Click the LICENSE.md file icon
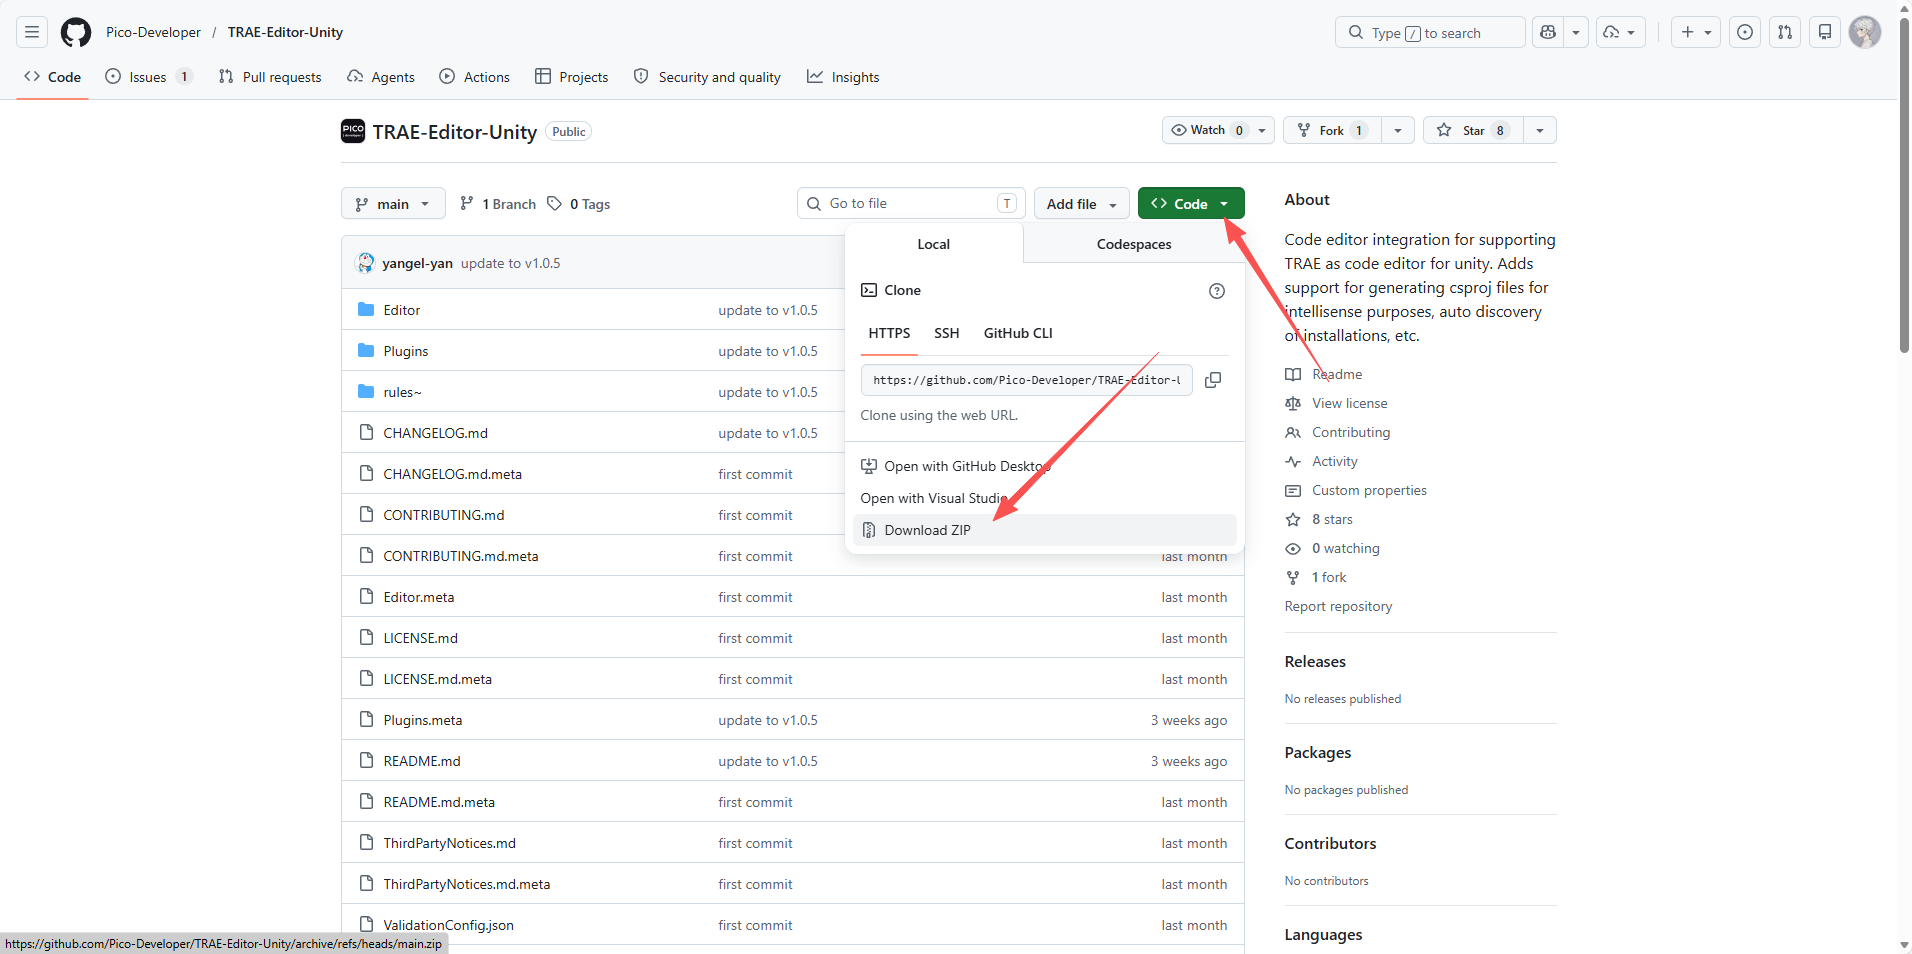Screen dimensions: 1912x954 tap(366, 638)
